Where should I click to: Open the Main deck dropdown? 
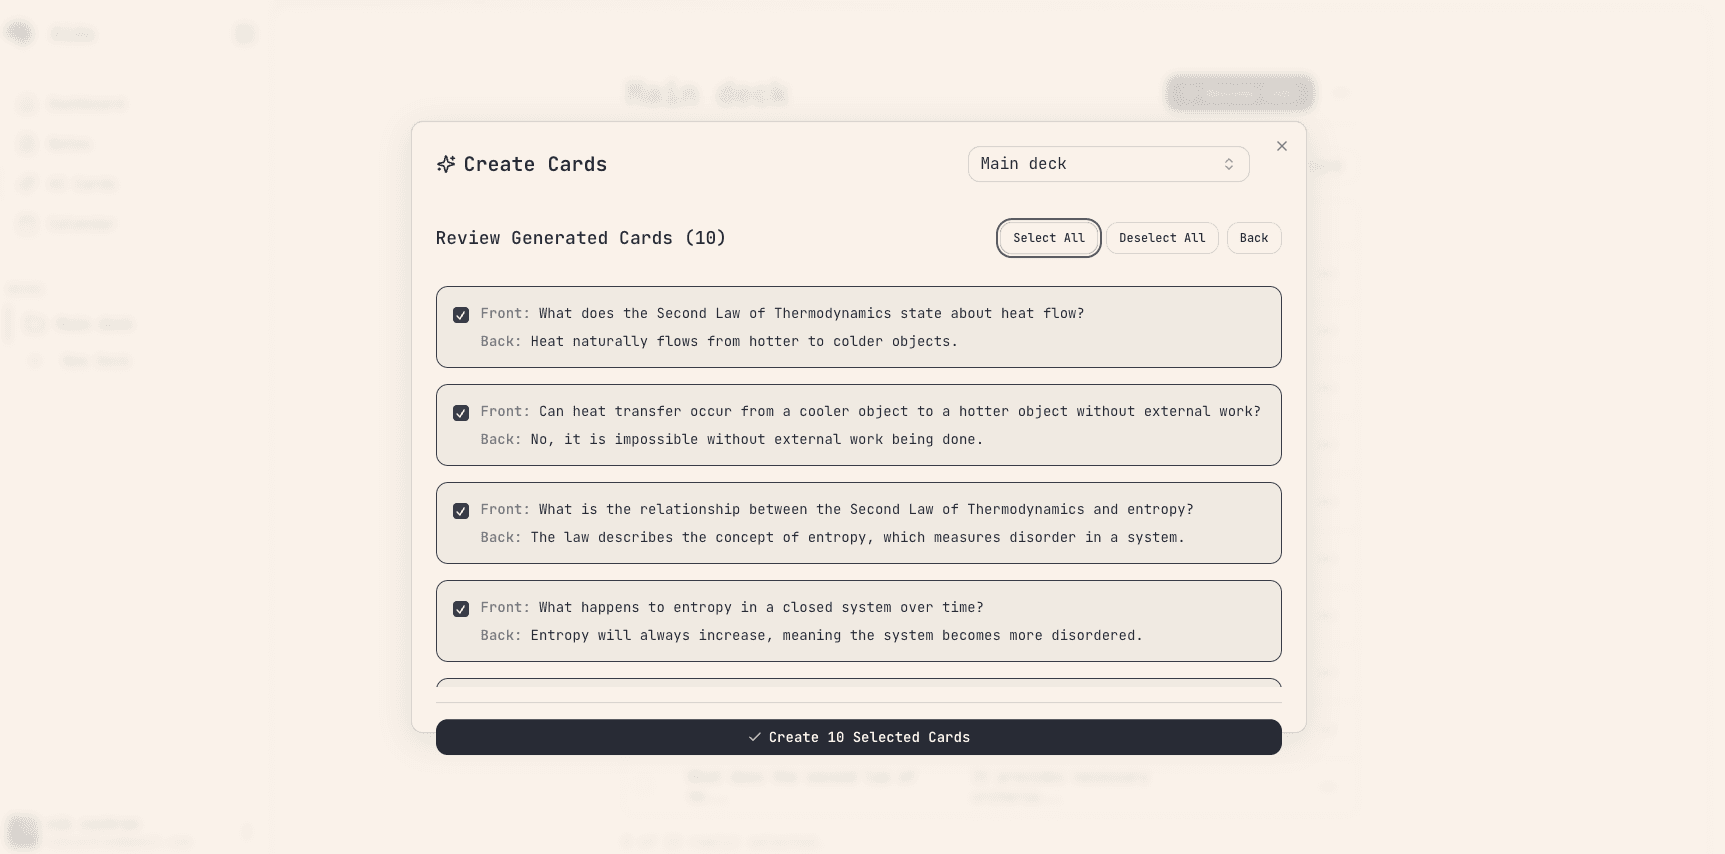click(1108, 164)
